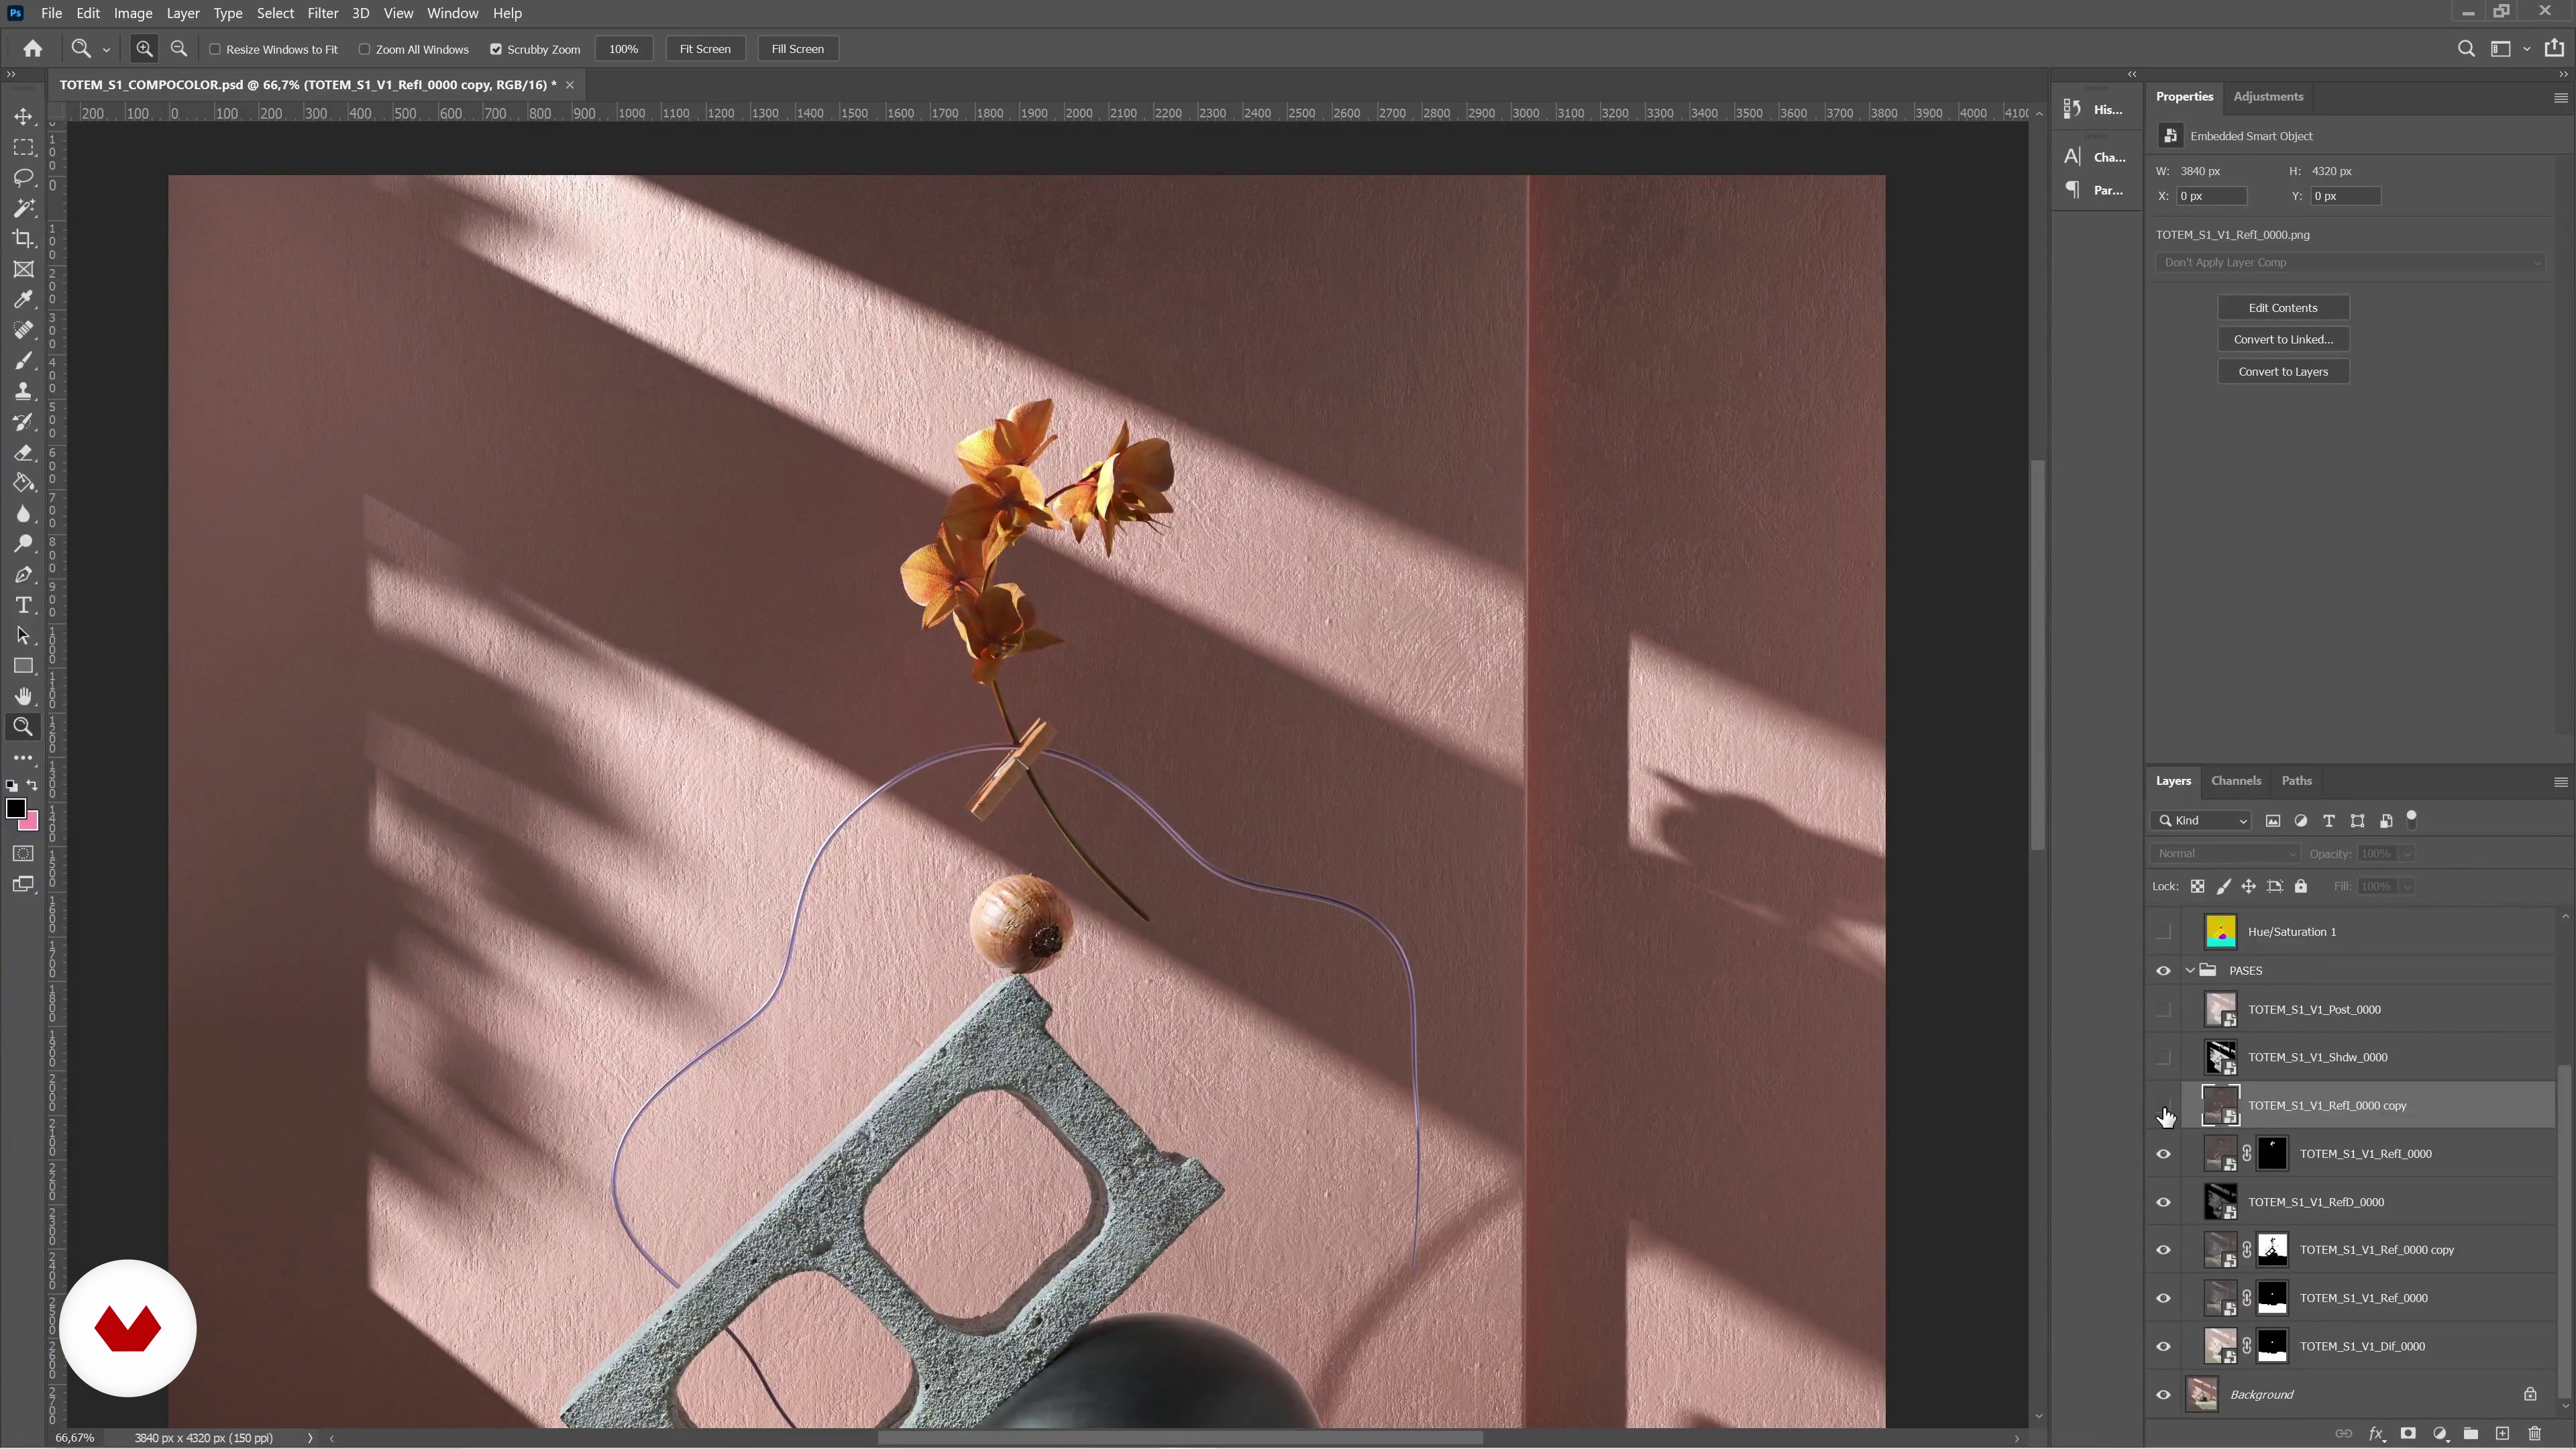Enable Zoom All Windows checkbox
2576x1449 pixels.
[x=365, y=49]
